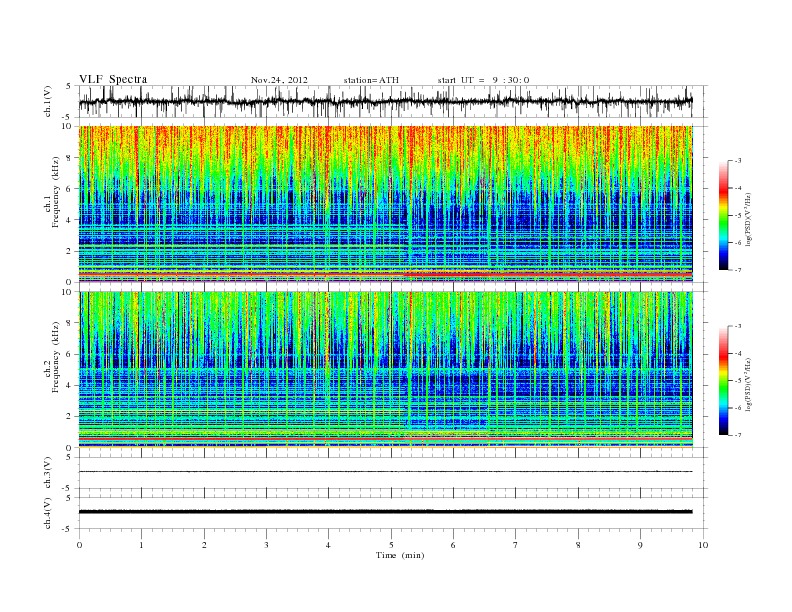Click the ch.2 spectrogram color scale bar
The image size is (792, 612).
[723, 380]
